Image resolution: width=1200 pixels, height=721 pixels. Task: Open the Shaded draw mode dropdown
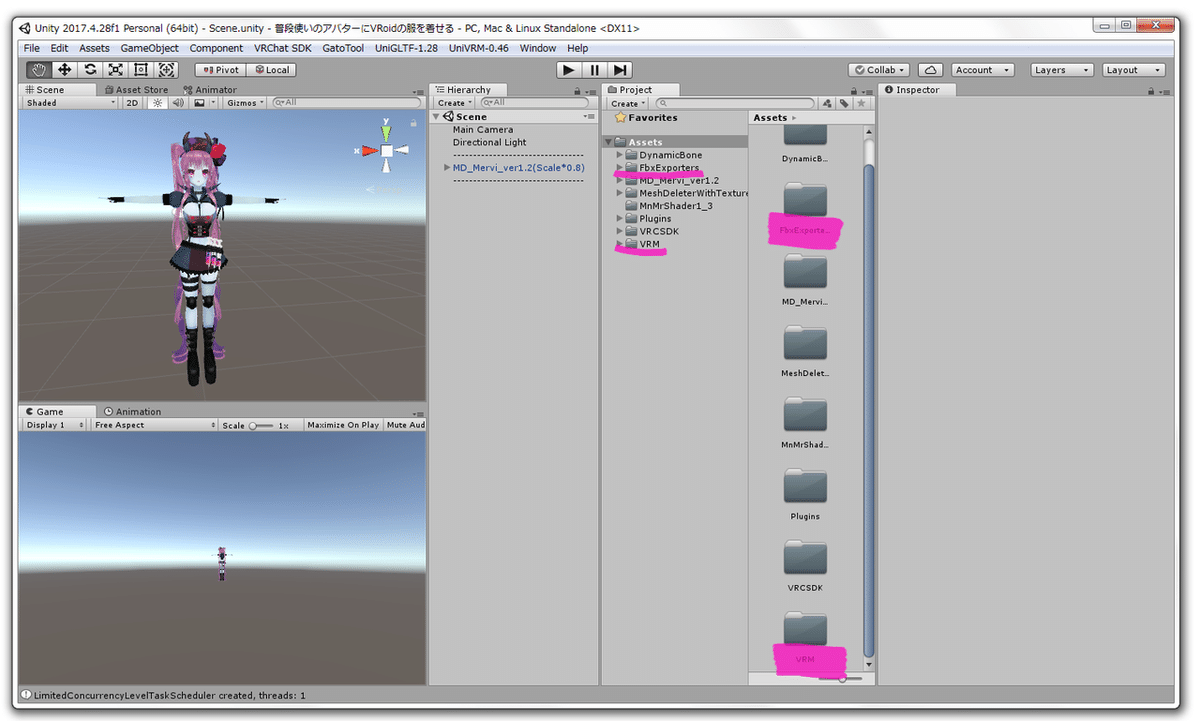pyautogui.click(x=71, y=102)
